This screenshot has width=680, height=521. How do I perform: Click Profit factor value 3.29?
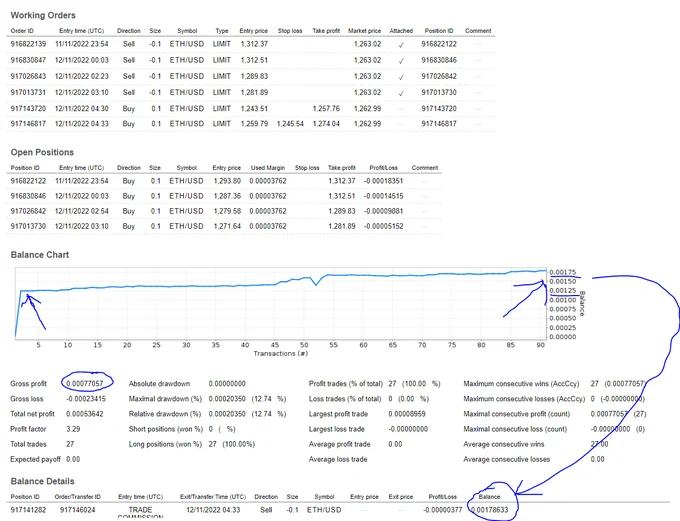click(x=73, y=429)
